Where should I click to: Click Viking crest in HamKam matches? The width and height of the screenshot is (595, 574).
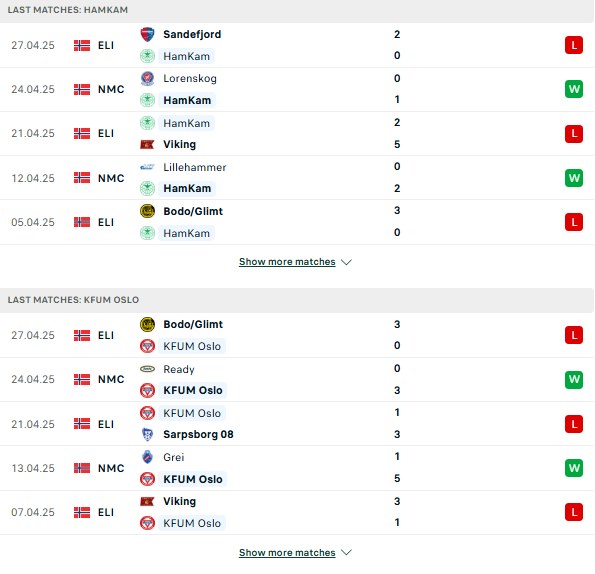[147, 145]
